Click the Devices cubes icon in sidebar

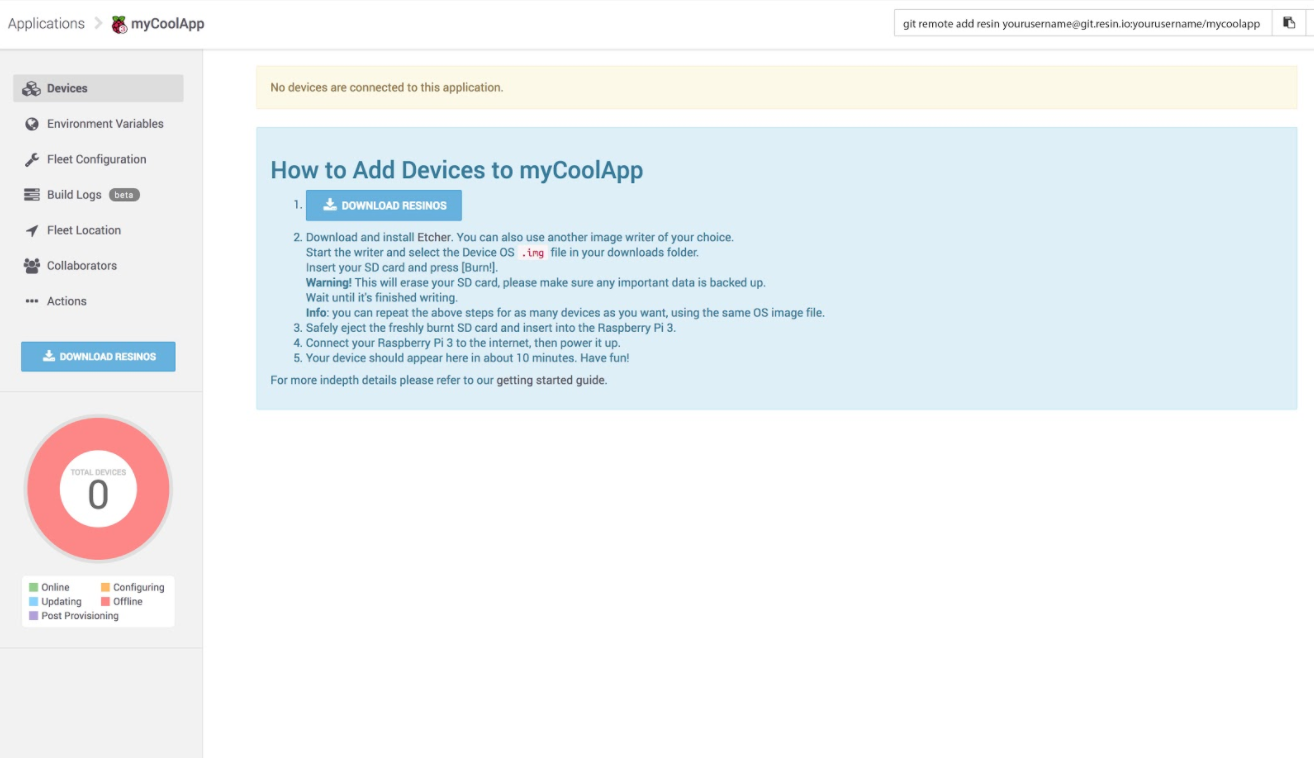pyautogui.click(x=31, y=89)
